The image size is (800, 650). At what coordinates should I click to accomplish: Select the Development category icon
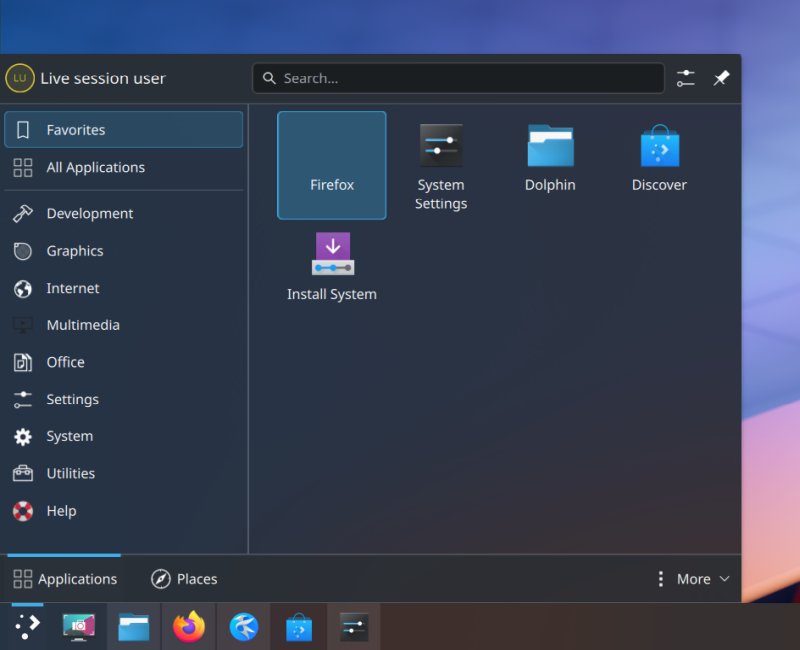[22, 213]
